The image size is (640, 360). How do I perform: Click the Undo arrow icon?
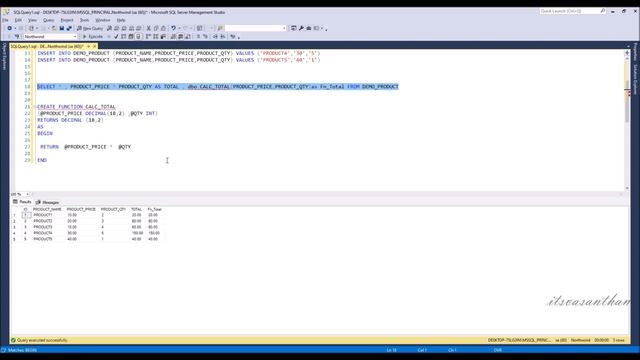173,28
